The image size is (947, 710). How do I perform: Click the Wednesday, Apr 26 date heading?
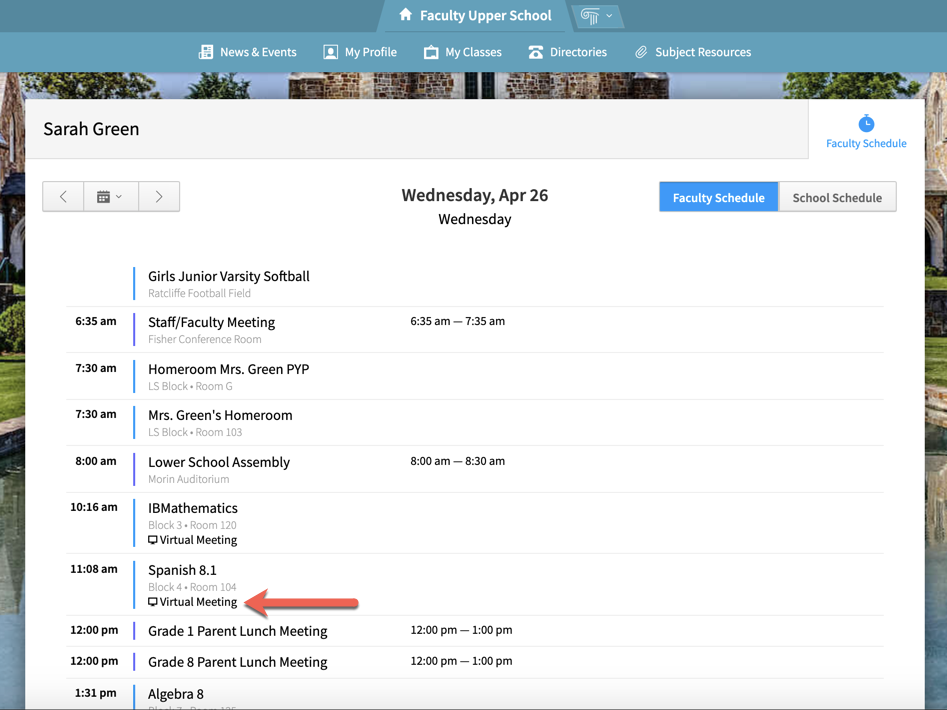475,196
